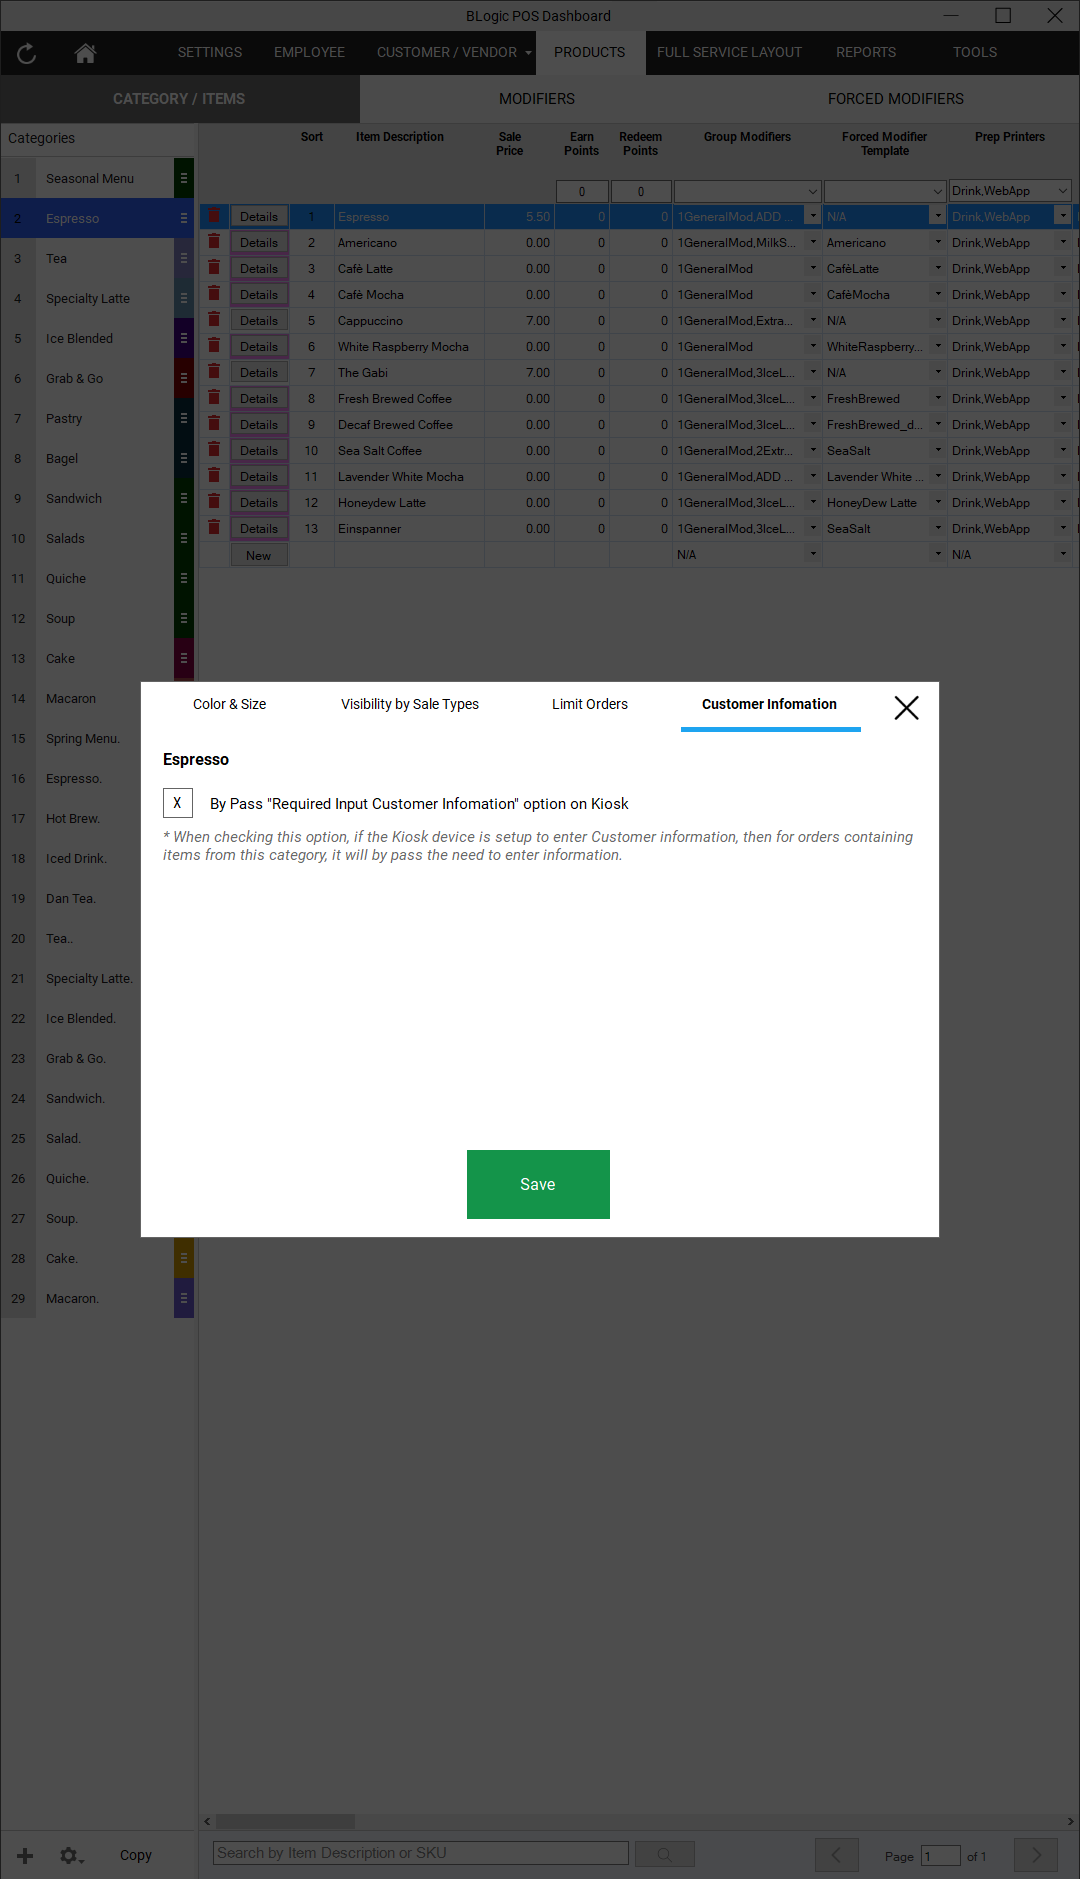Delete the Cafè Mocha item row
This screenshot has height=1879, width=1080.
pos(214,294)
